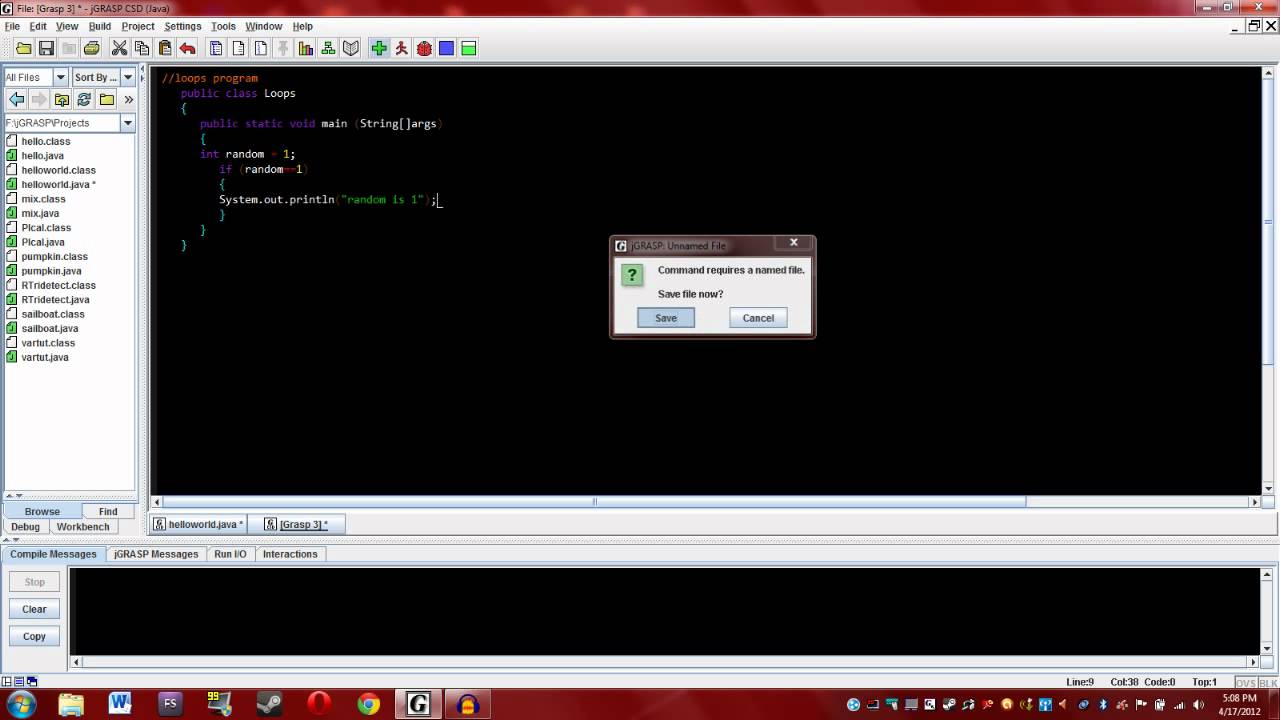Click the Save floppy disk icon
Viewport: 1280px width, 720px height.
coord(46,48)
